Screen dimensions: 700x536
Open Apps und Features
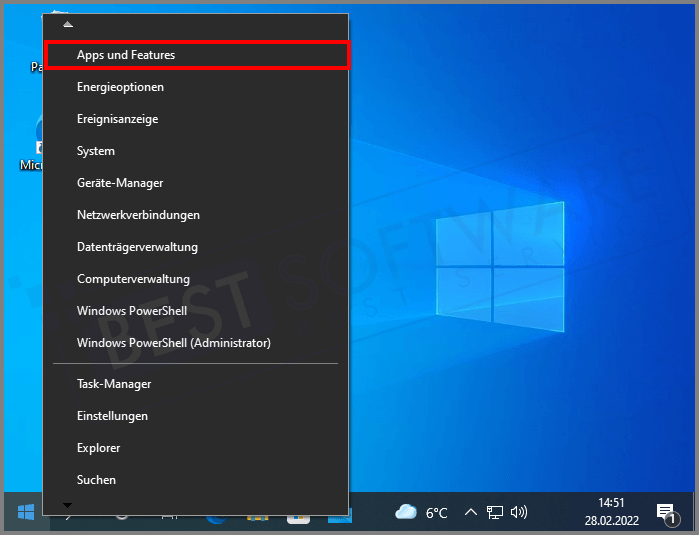(x=126, y=55)
